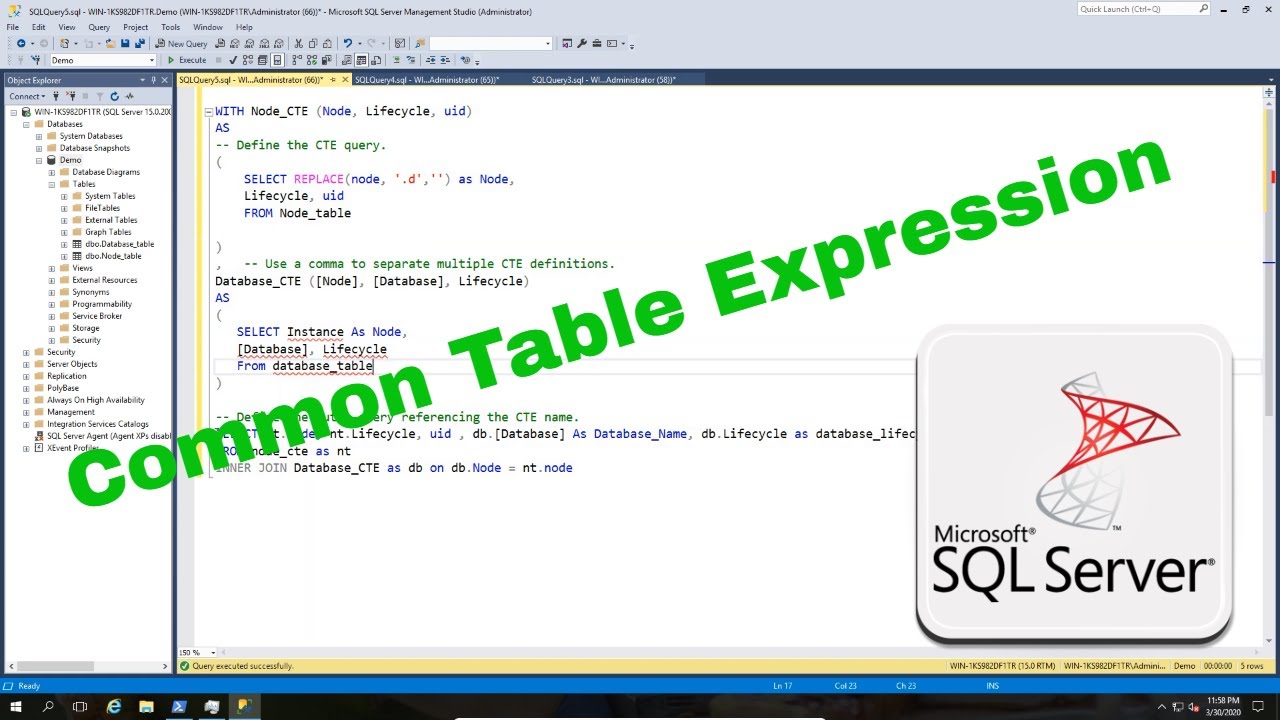Collapse the Databases tree node
The image size is (1280, 720).
point(27,124)
